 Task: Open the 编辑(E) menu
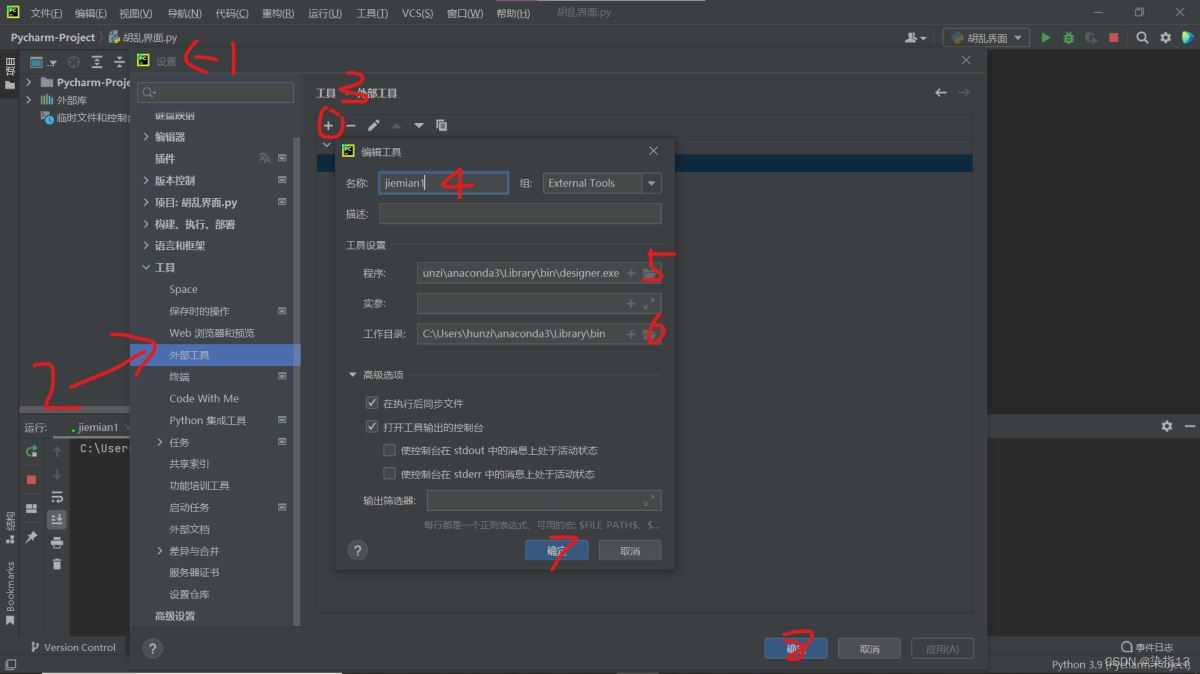click(91, 14)
